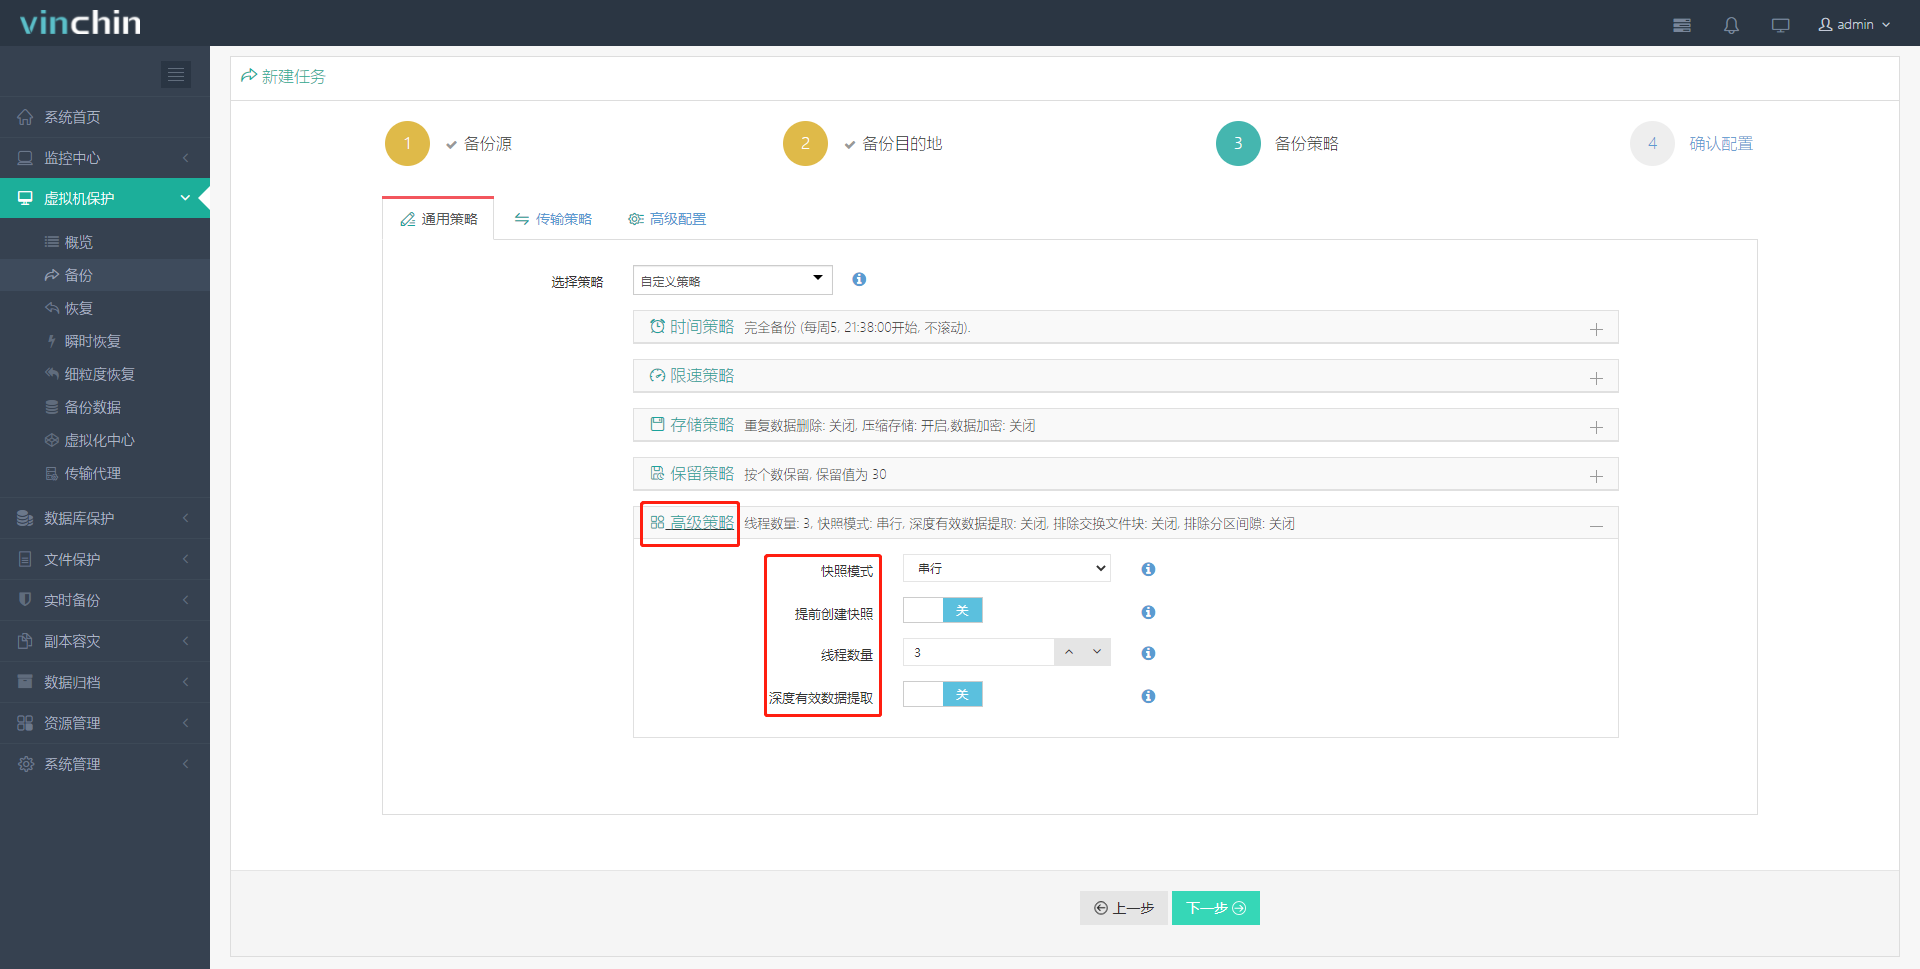Viewport: 1920px width, 969px height.
Task: Click the 高级策略 link
Action: pos(692,523)
